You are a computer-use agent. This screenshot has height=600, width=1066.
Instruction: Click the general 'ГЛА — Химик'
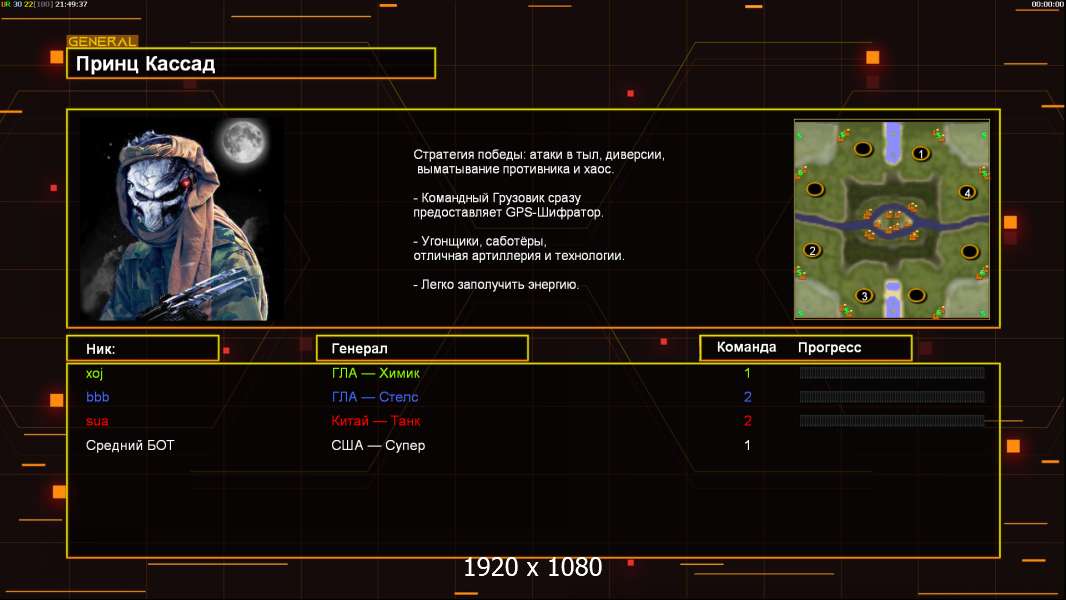(x=375, y=373)
